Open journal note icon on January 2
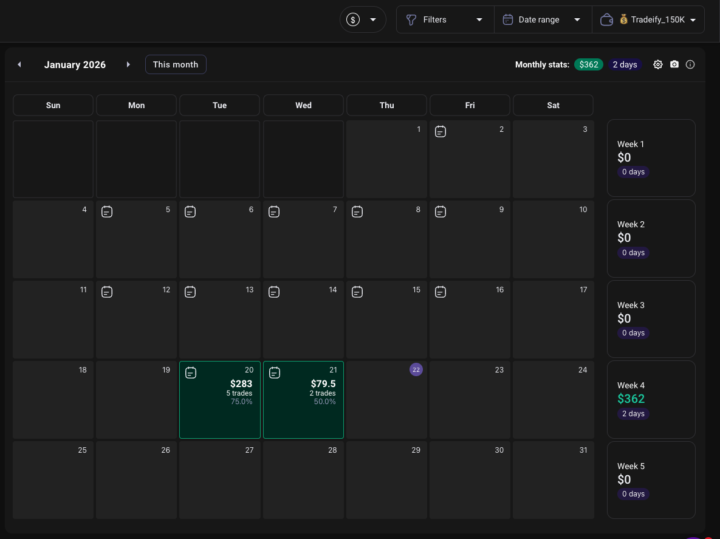Viewport: 720px width, 539px height. pos(440,131)
